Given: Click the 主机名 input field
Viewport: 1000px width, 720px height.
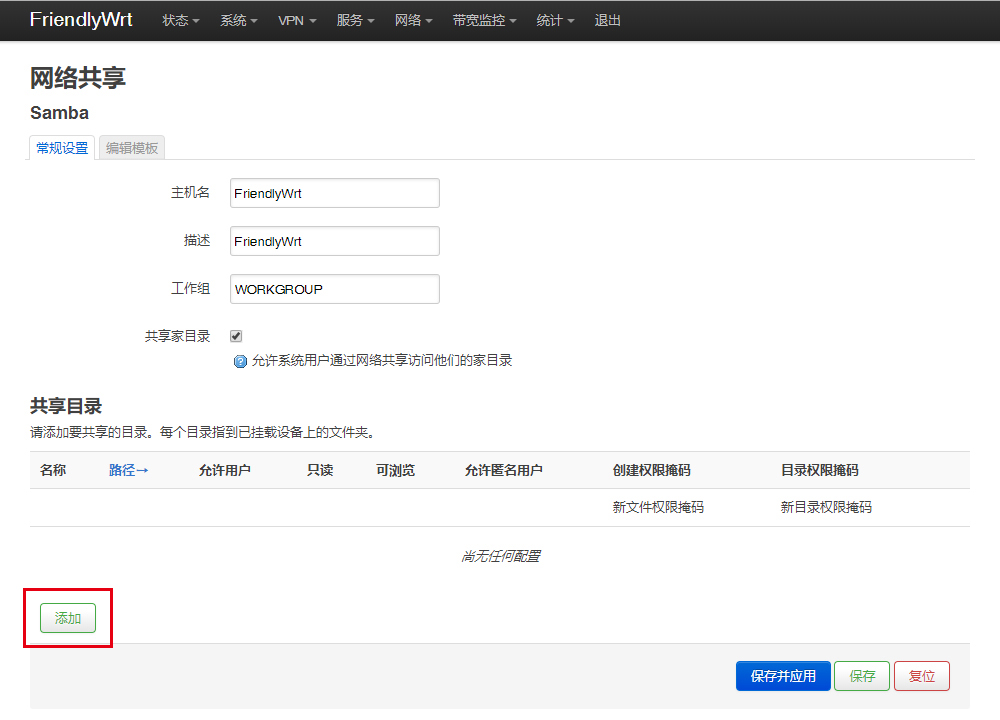Looking at the screenshot, I should point(335,193).
